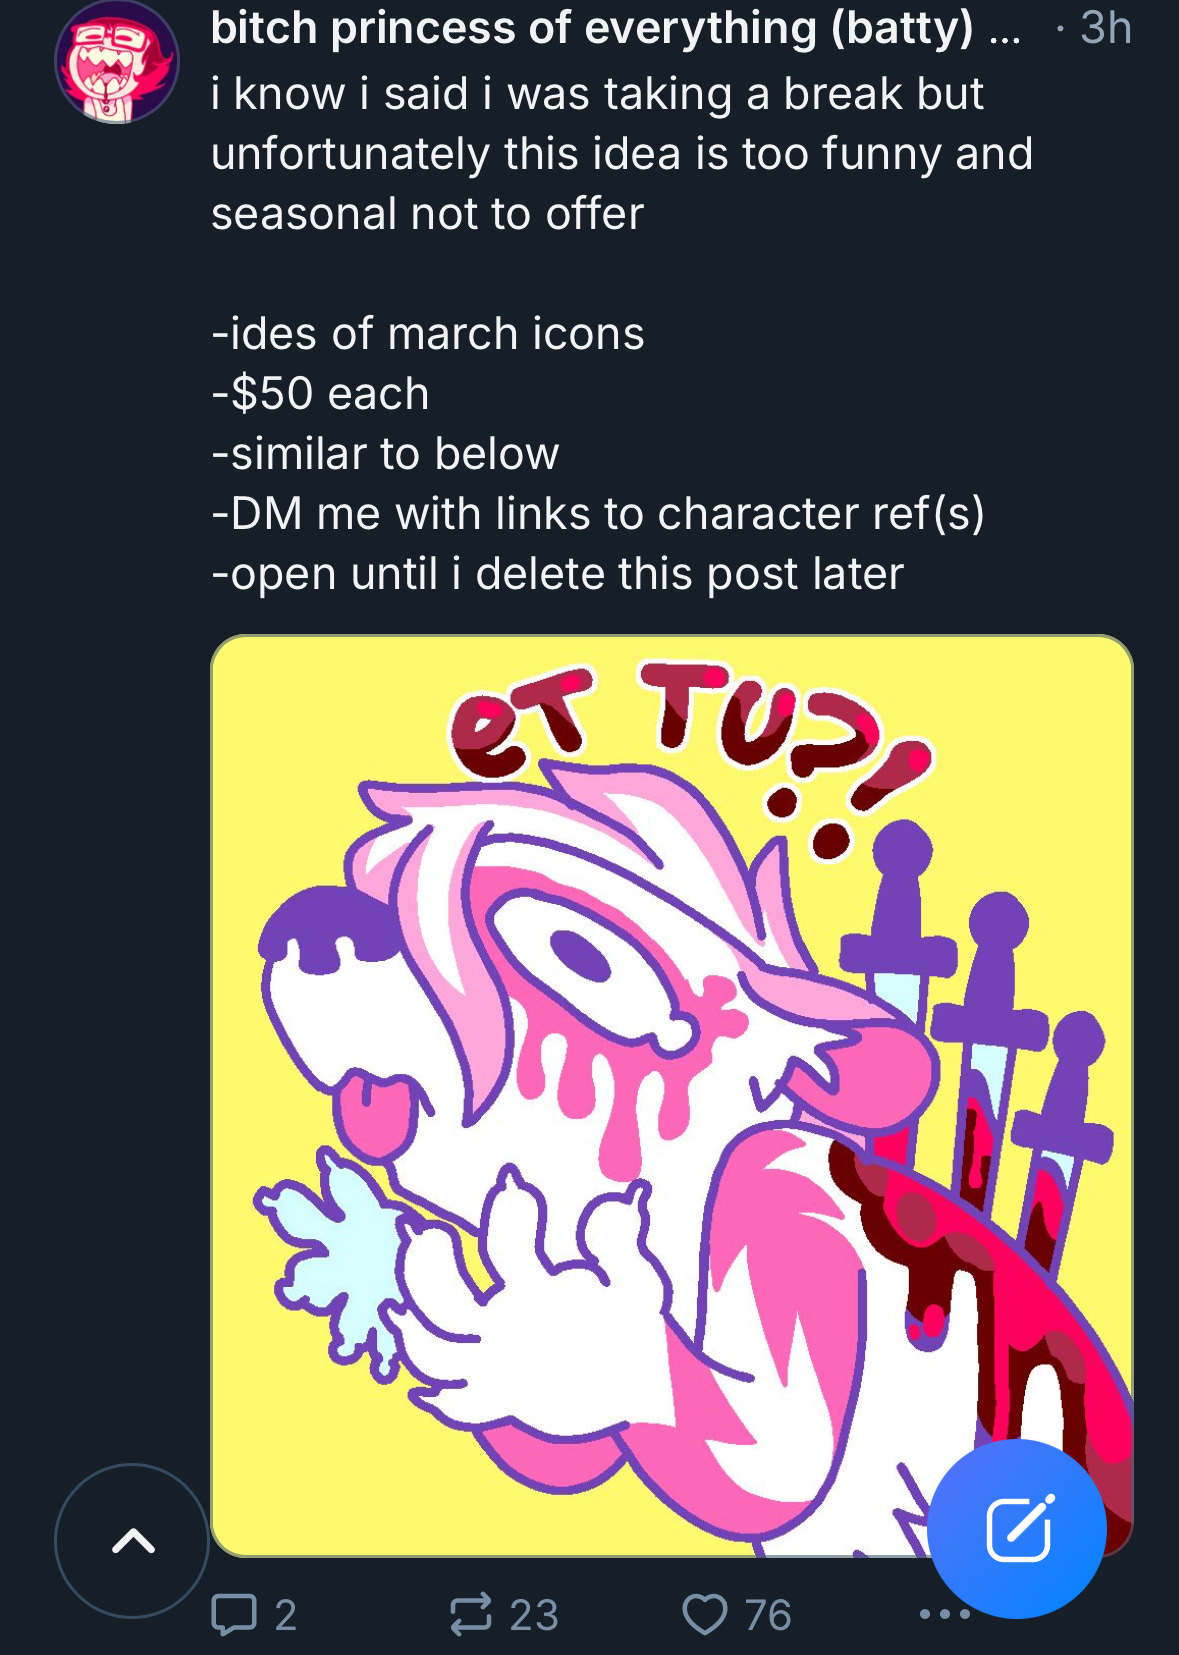Open the 'bitch princess of everything' display name
The width and height of the screenshot is (1179, 1655).
(592, 28)
